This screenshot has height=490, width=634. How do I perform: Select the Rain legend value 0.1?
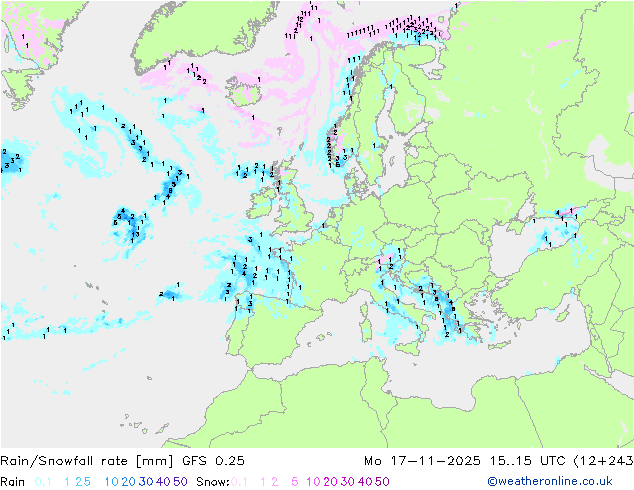point(43,482)
